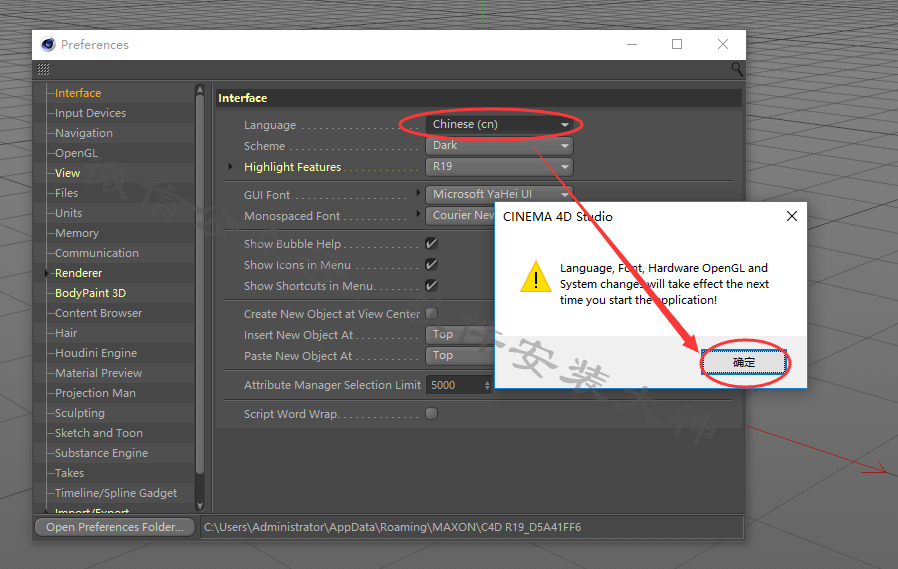Minimize the Preferences window
Viewport: 898px width, 569px height.
pyautogui.click(x=632, y=44)
